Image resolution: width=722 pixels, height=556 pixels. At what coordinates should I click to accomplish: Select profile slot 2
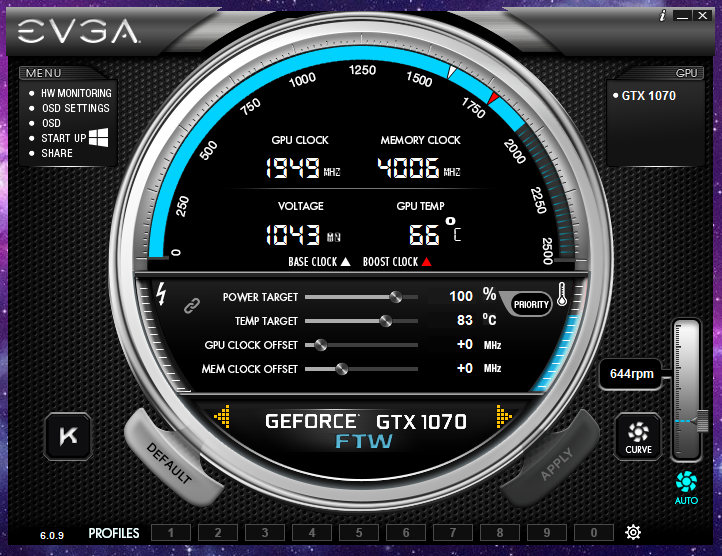tap(218, 533)
